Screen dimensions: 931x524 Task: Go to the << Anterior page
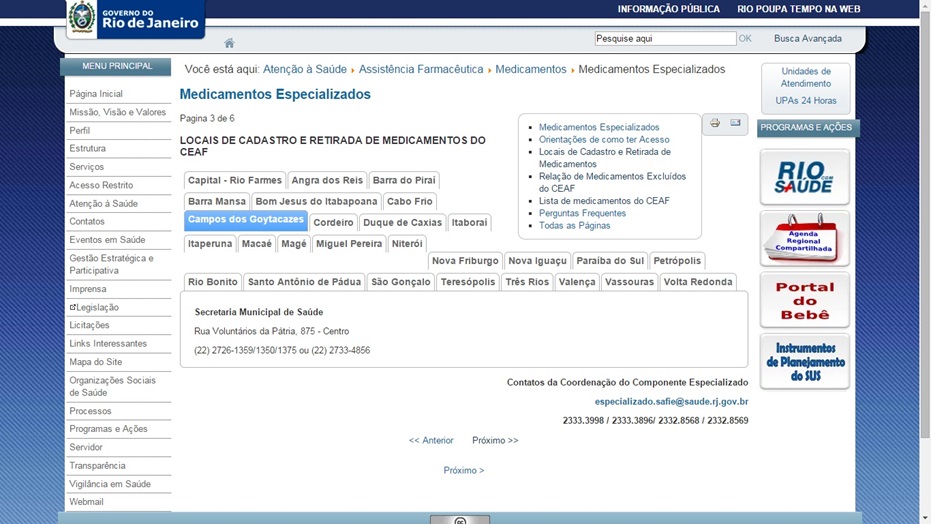[x=431, y=440]
